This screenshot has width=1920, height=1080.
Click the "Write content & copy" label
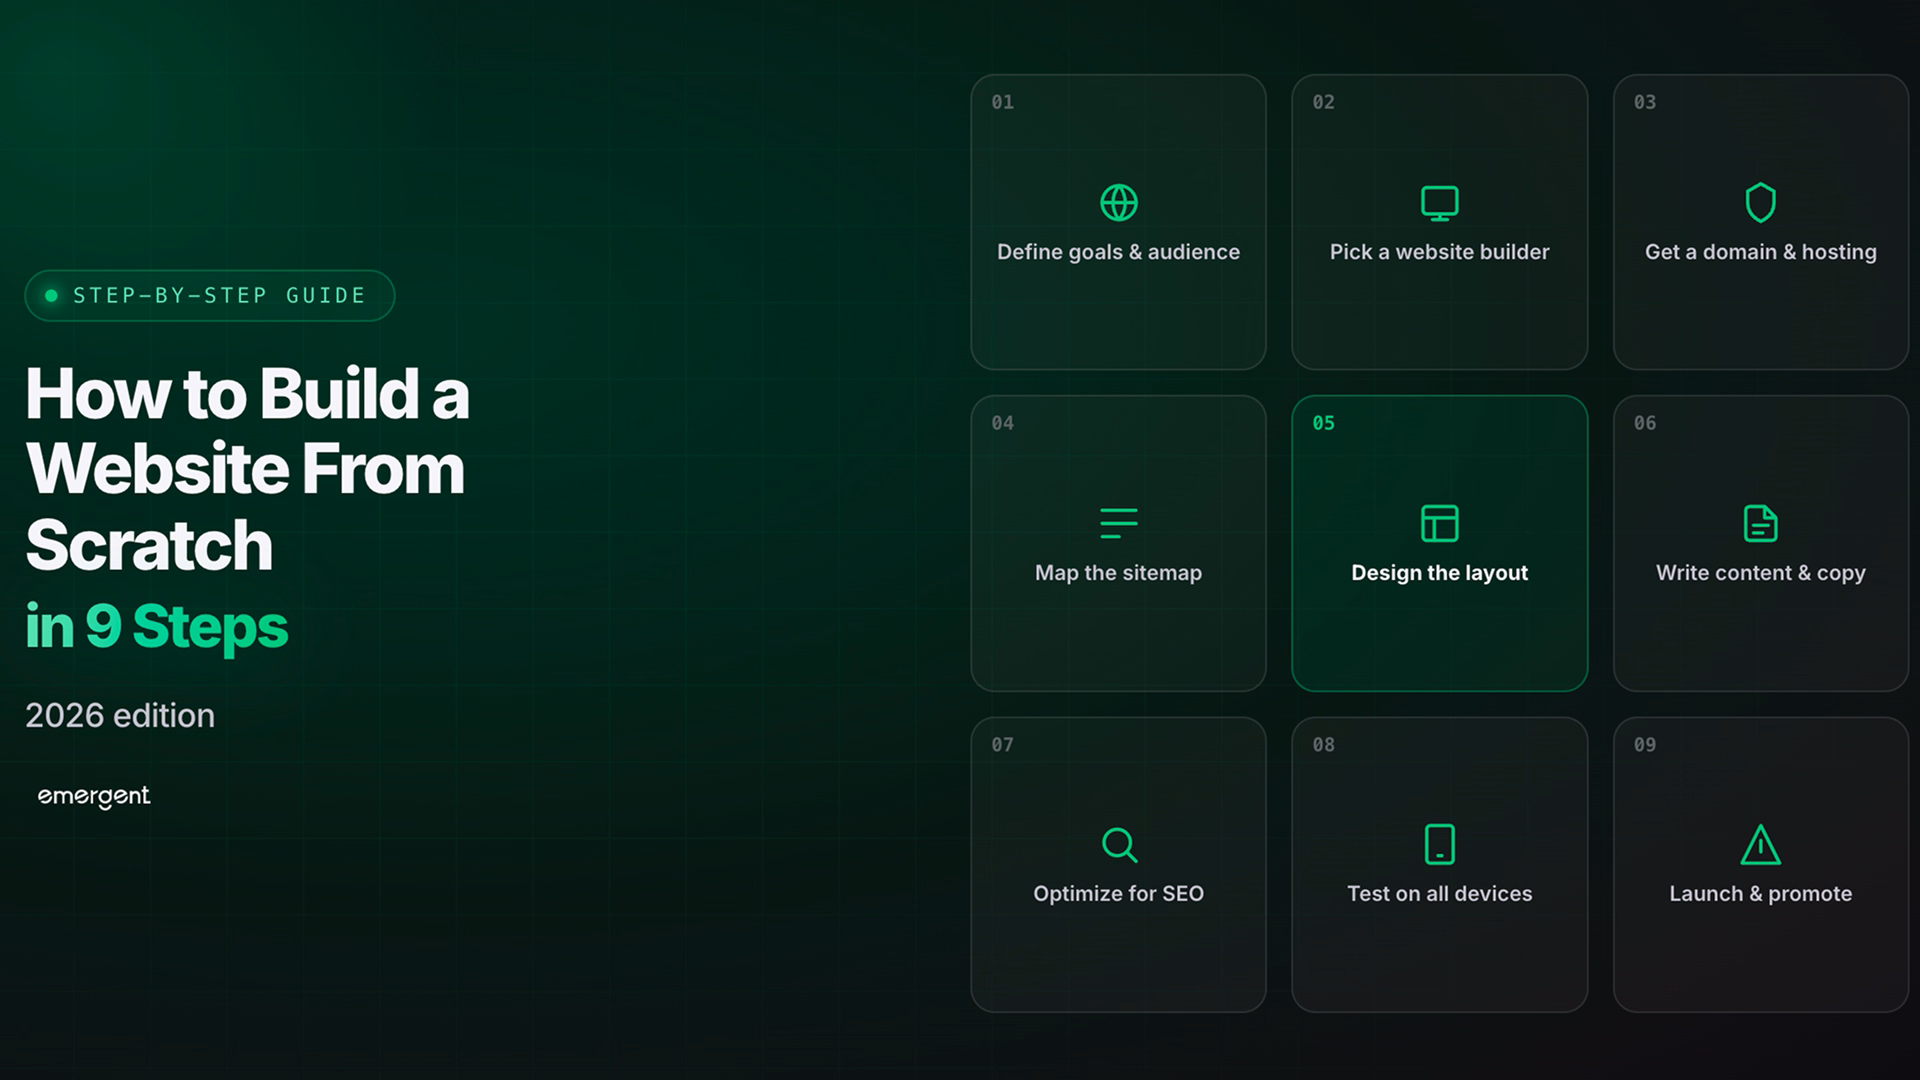tap(1760, 573)
